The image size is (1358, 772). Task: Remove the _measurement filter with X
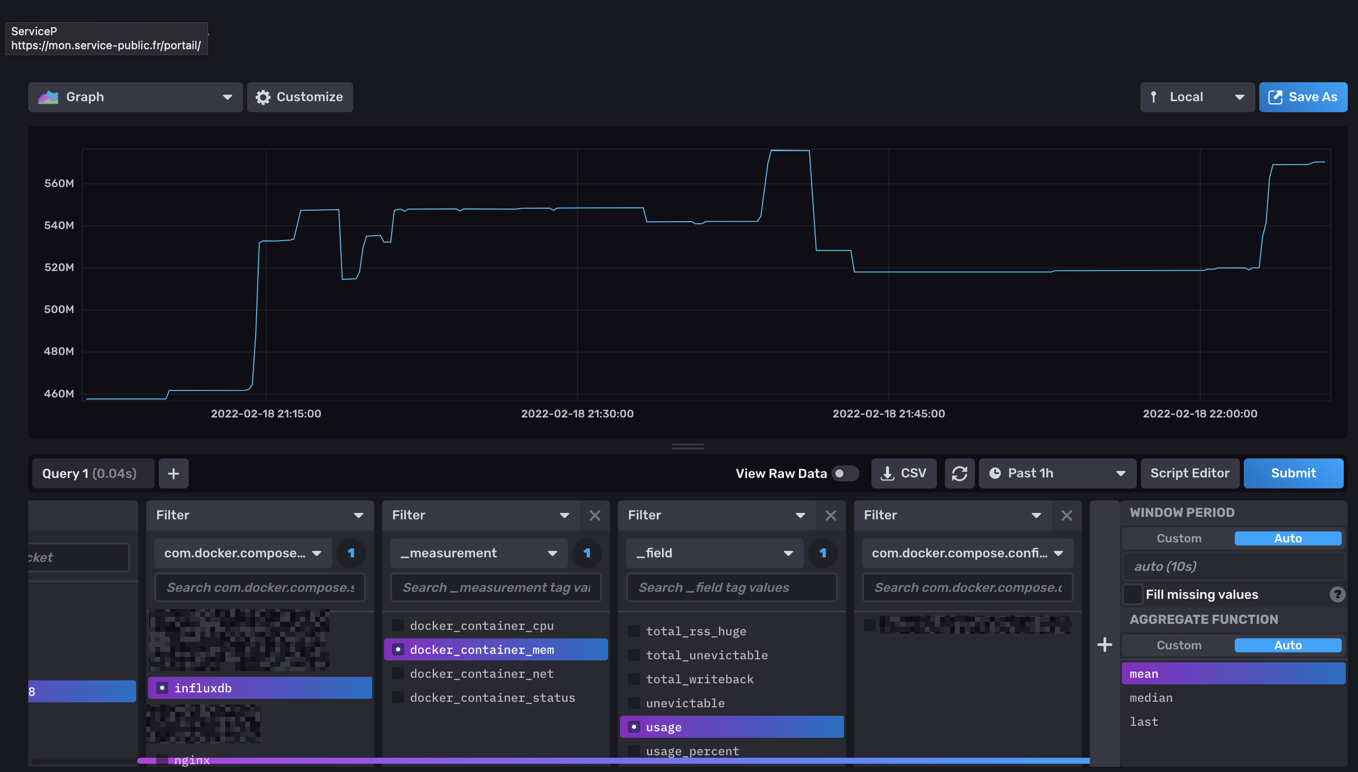[x=595, y=515]
